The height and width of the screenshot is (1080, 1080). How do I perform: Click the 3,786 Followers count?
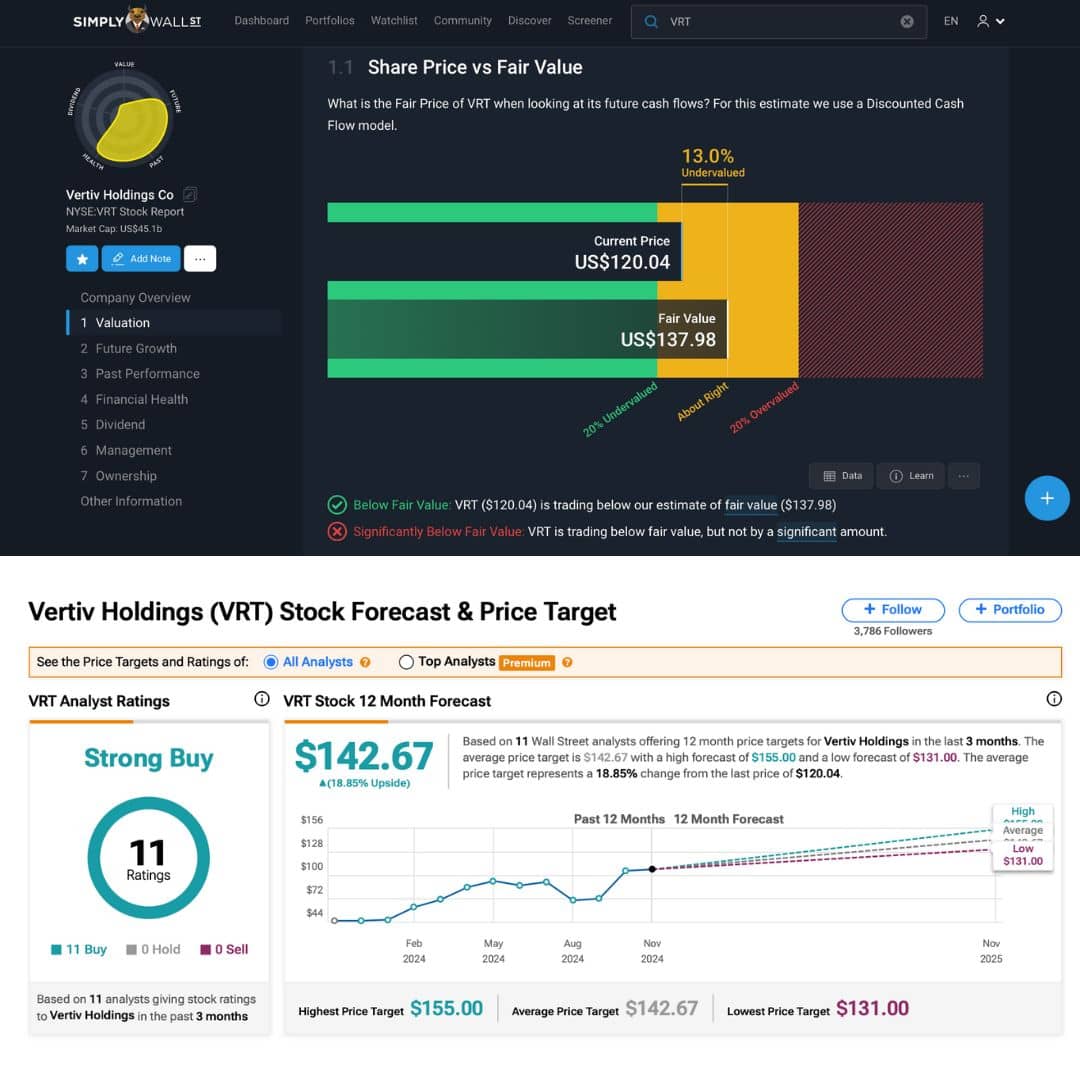(893, 632)
